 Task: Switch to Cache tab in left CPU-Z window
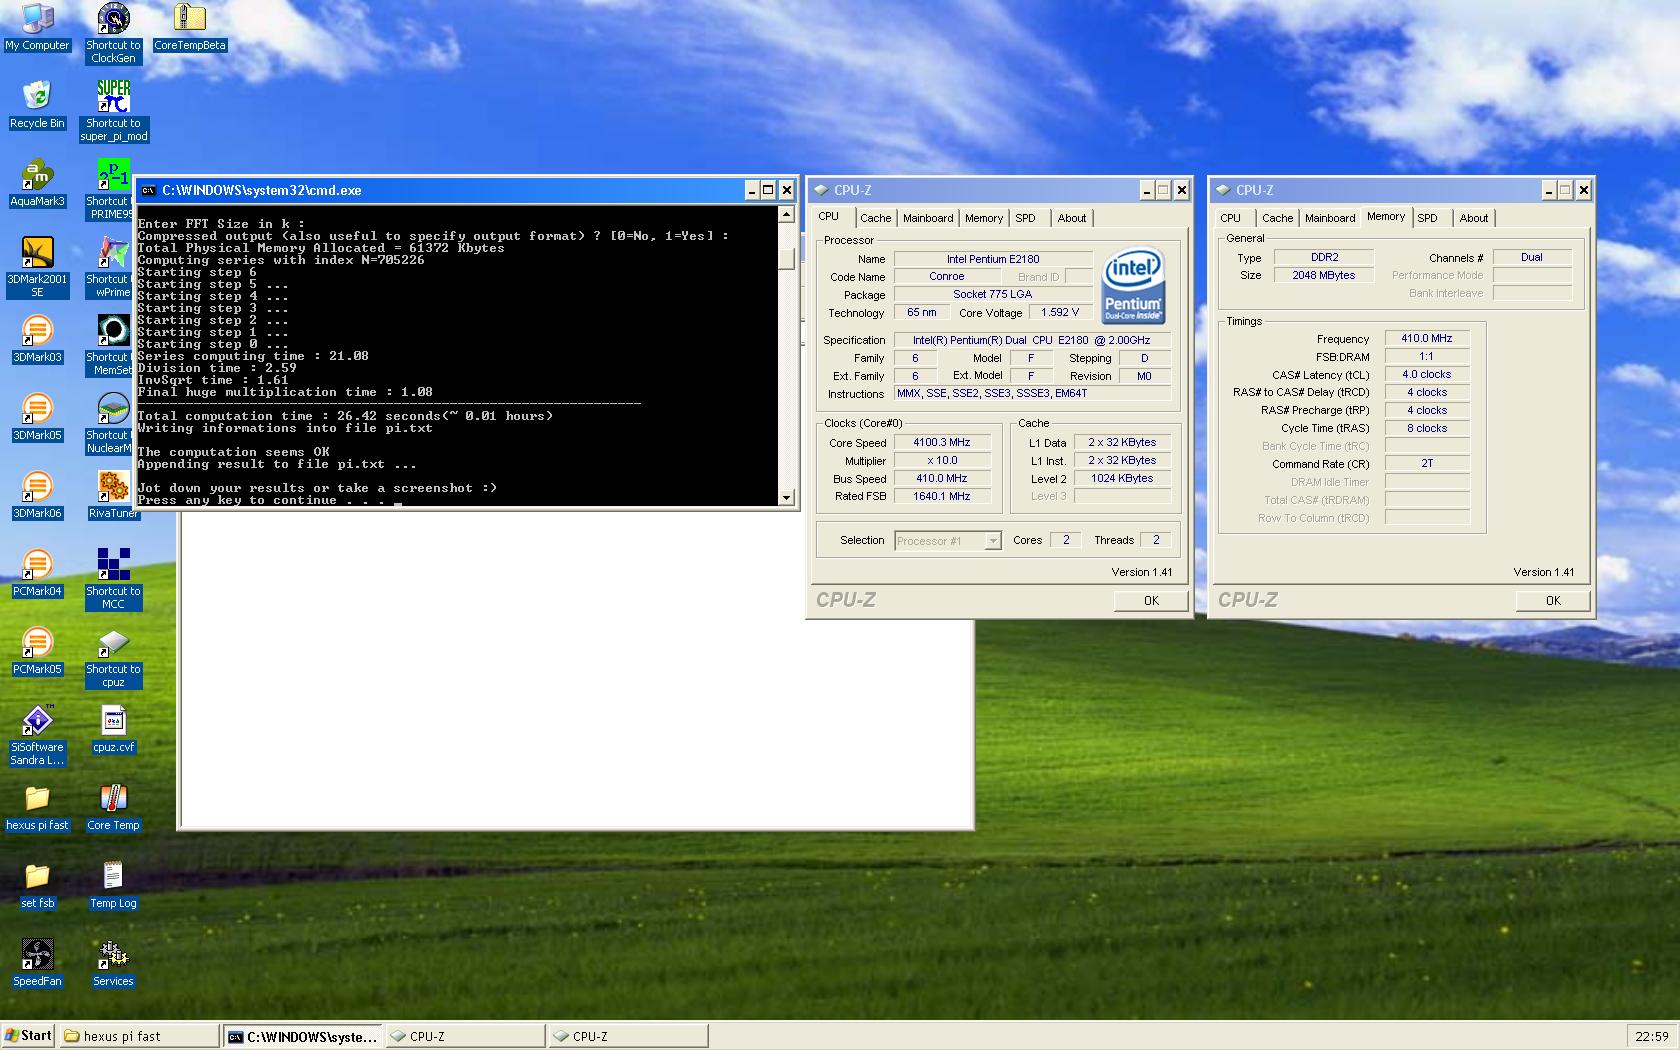point(875,218)
